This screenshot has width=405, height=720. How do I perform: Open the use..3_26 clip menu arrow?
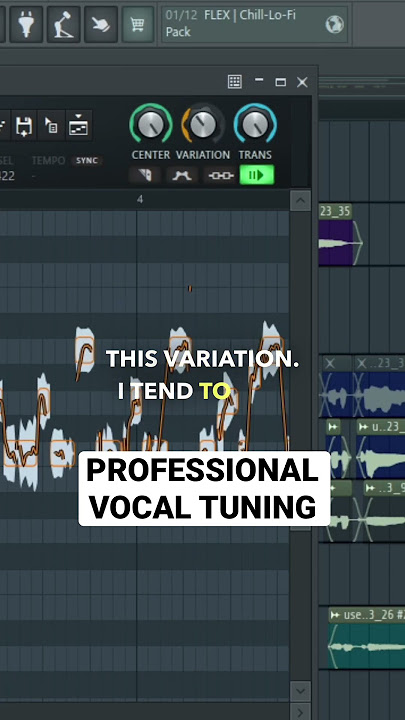click(x=336, y=615)
